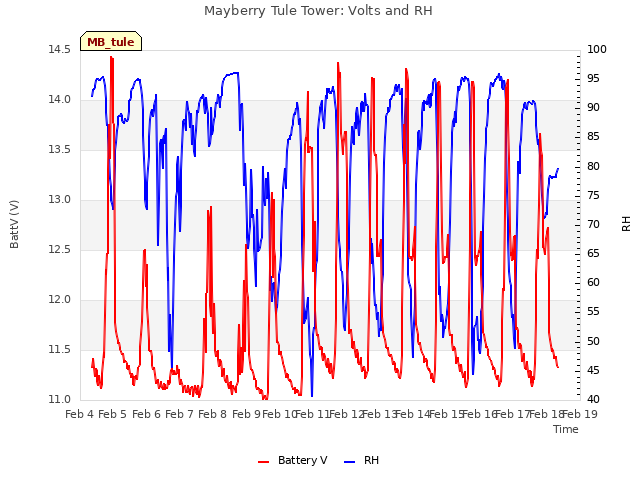Click the Feb 8 date tick label
640x480 pixels.
click(212, 414)
